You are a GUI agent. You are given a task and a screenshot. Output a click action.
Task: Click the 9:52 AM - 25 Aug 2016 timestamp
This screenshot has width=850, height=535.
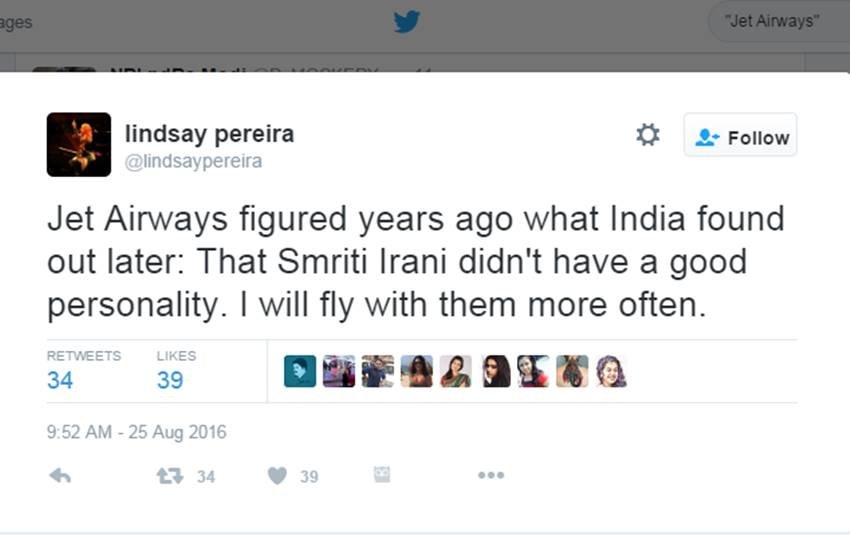tap(137, 433)
